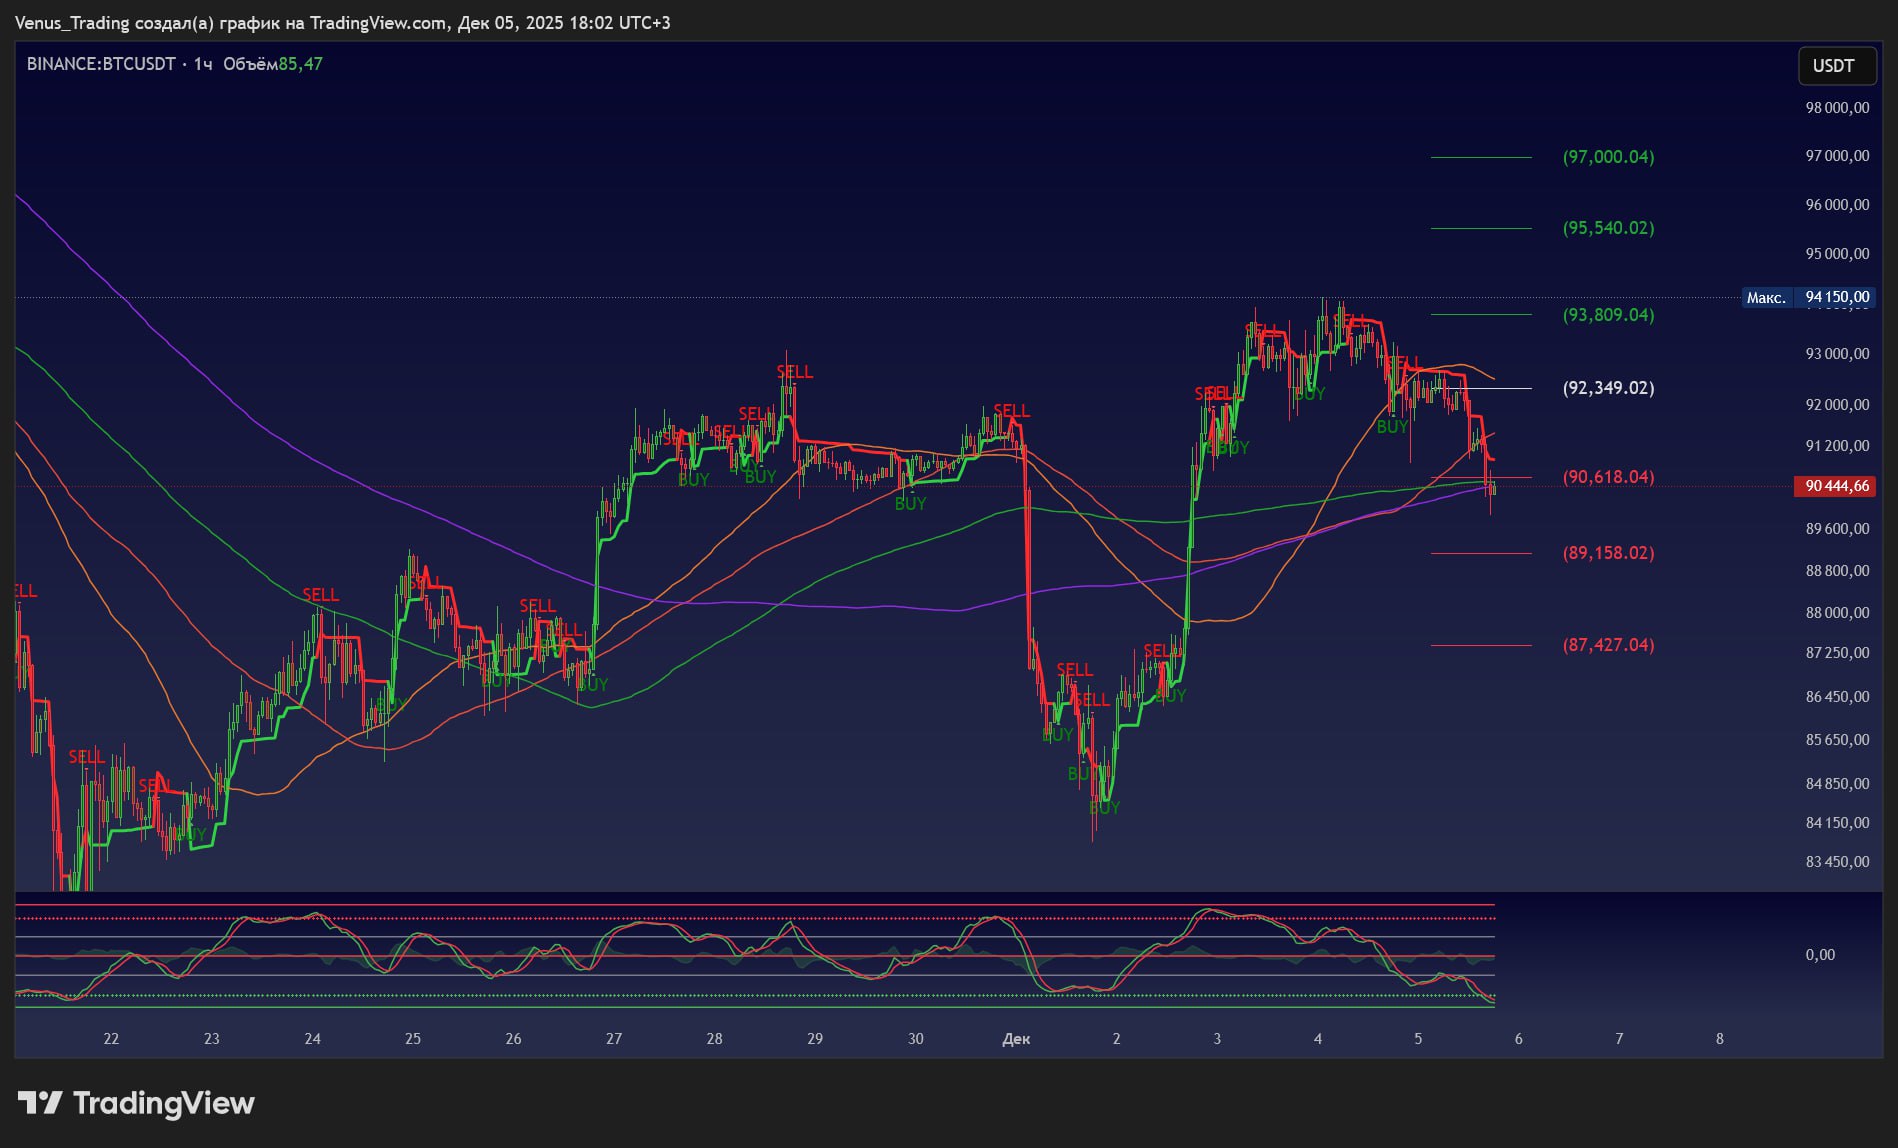This screenshot has height=1148, width=1898.
Task: Click date 27 on the time axis
Action: [614, 1039]
